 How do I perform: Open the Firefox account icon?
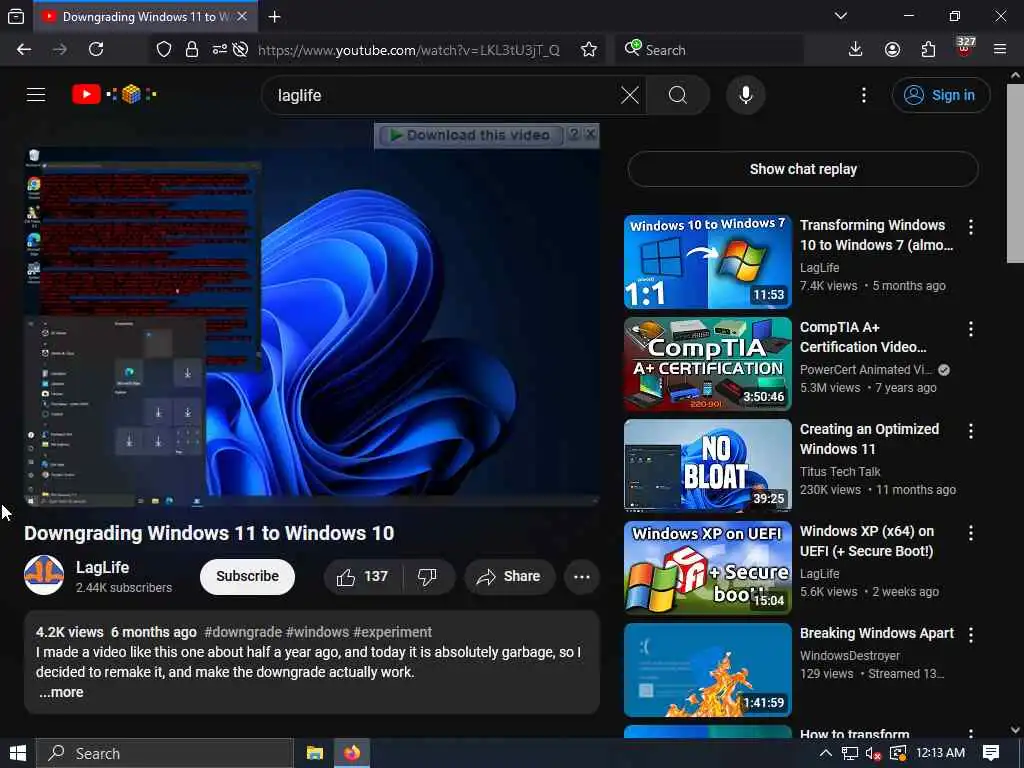click(892, 50)
